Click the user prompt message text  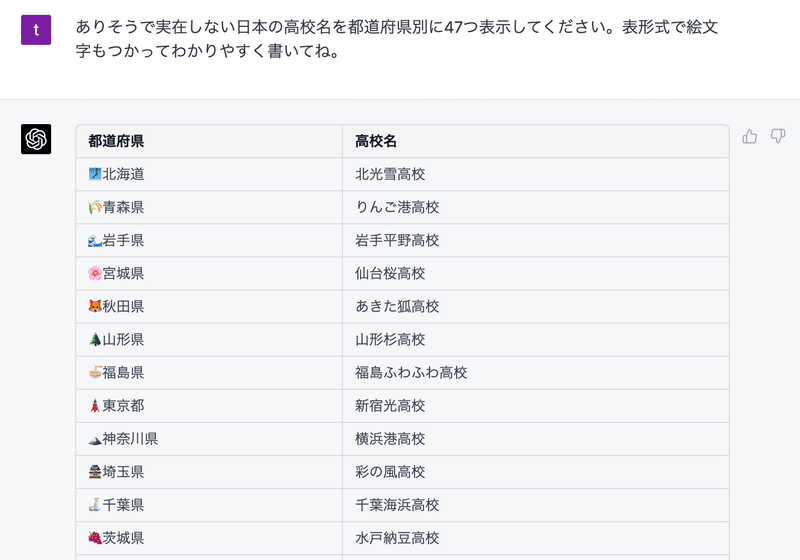coord(397,39)
